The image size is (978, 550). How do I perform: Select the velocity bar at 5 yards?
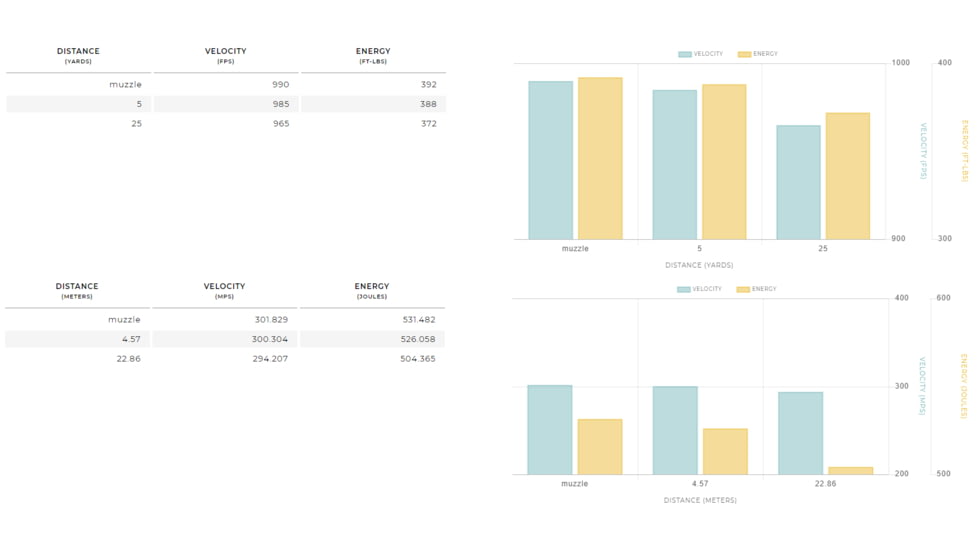pos(674,165)
